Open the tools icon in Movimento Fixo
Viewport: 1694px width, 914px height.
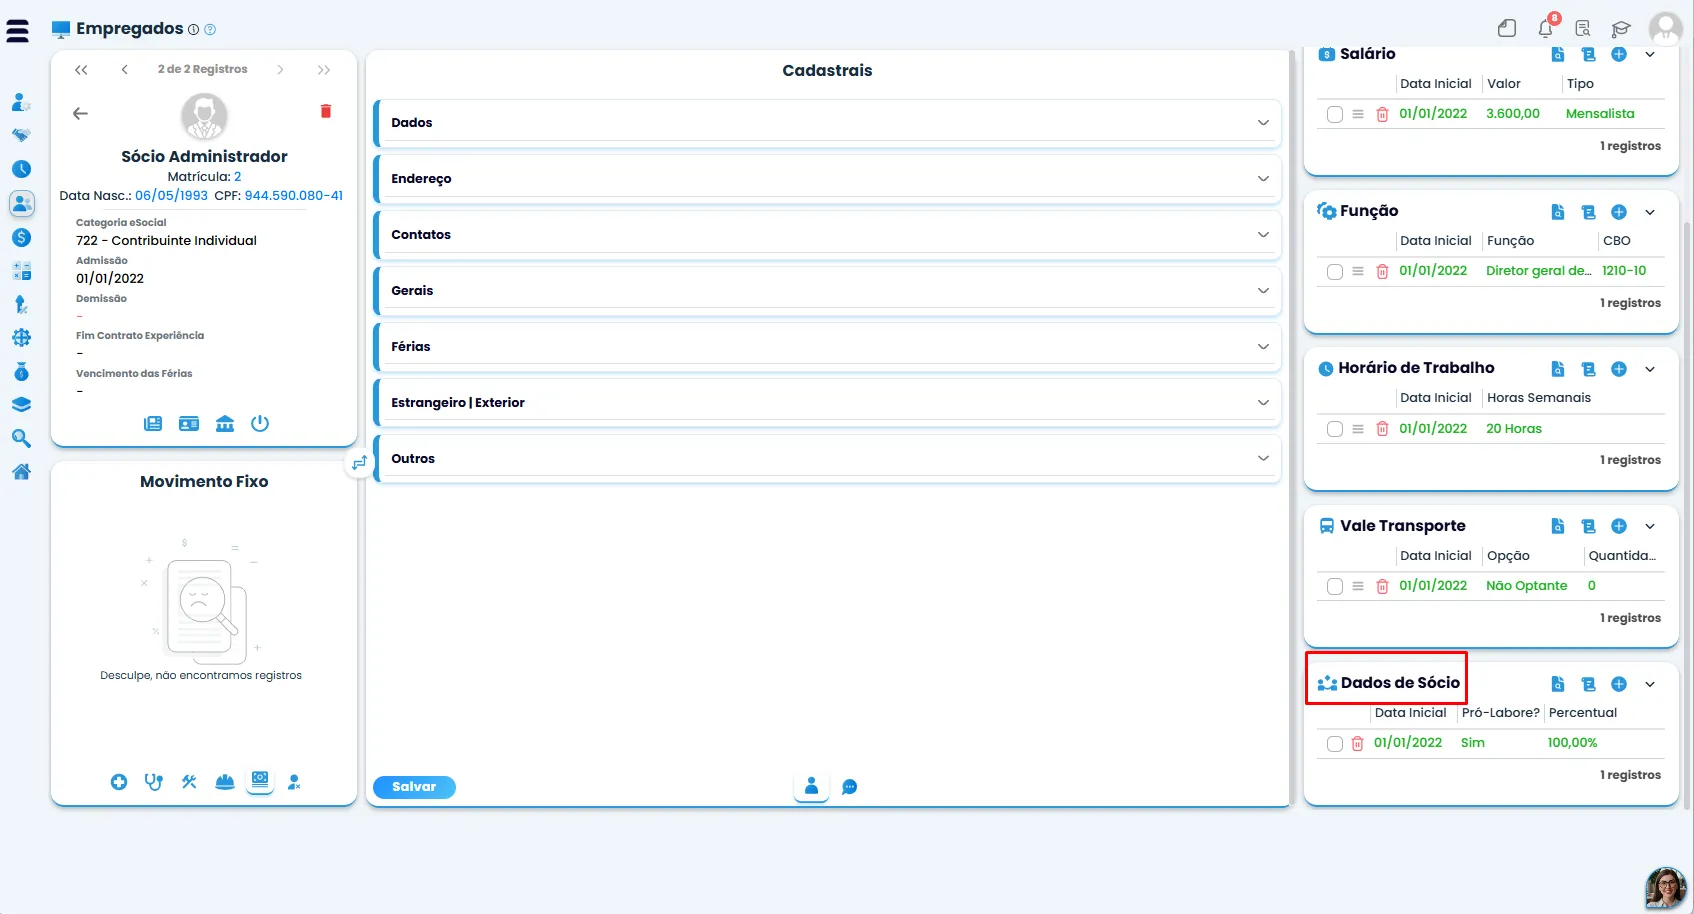(189, 782)
